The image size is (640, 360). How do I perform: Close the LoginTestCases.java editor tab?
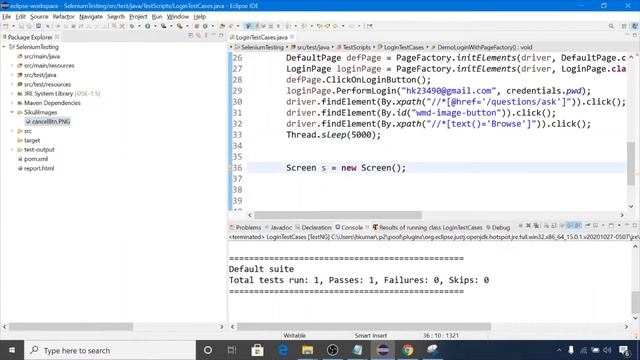[x=292, y=37]
